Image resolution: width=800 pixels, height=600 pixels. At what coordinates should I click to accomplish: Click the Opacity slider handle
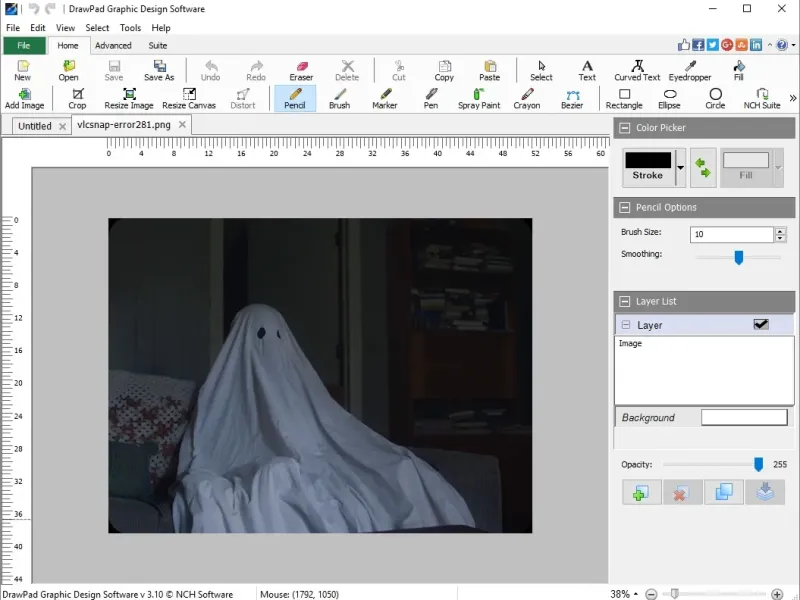click(x=759, y=464)
